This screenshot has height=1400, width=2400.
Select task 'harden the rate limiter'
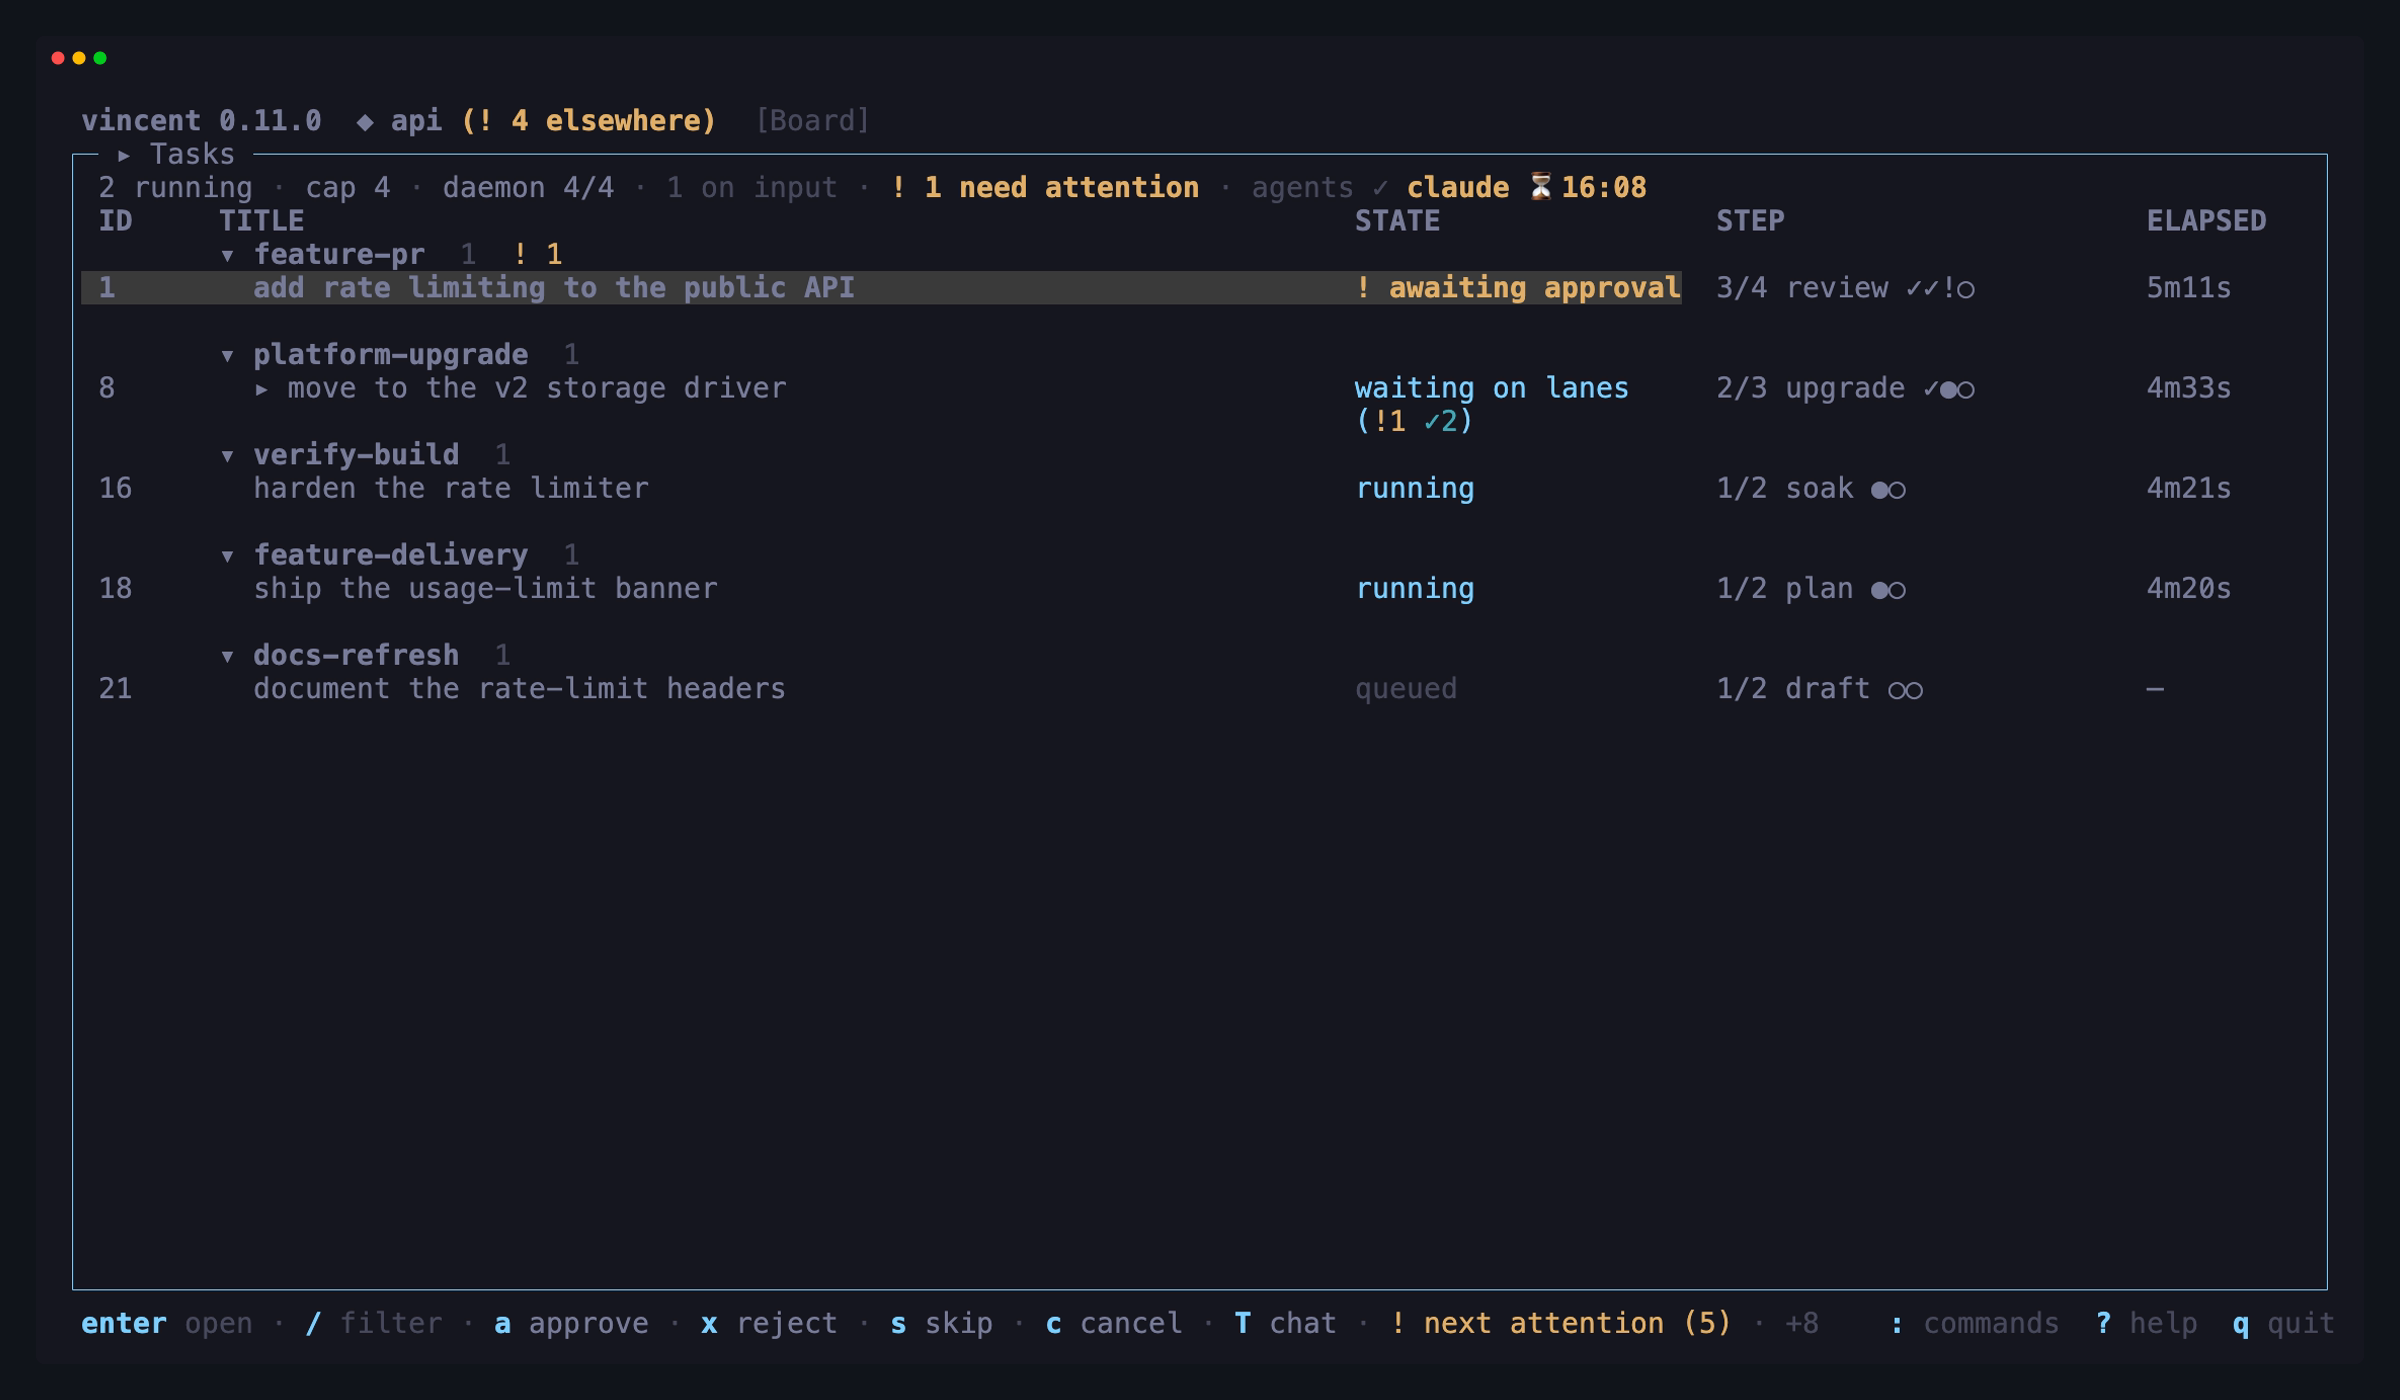(x=451, y=488)
